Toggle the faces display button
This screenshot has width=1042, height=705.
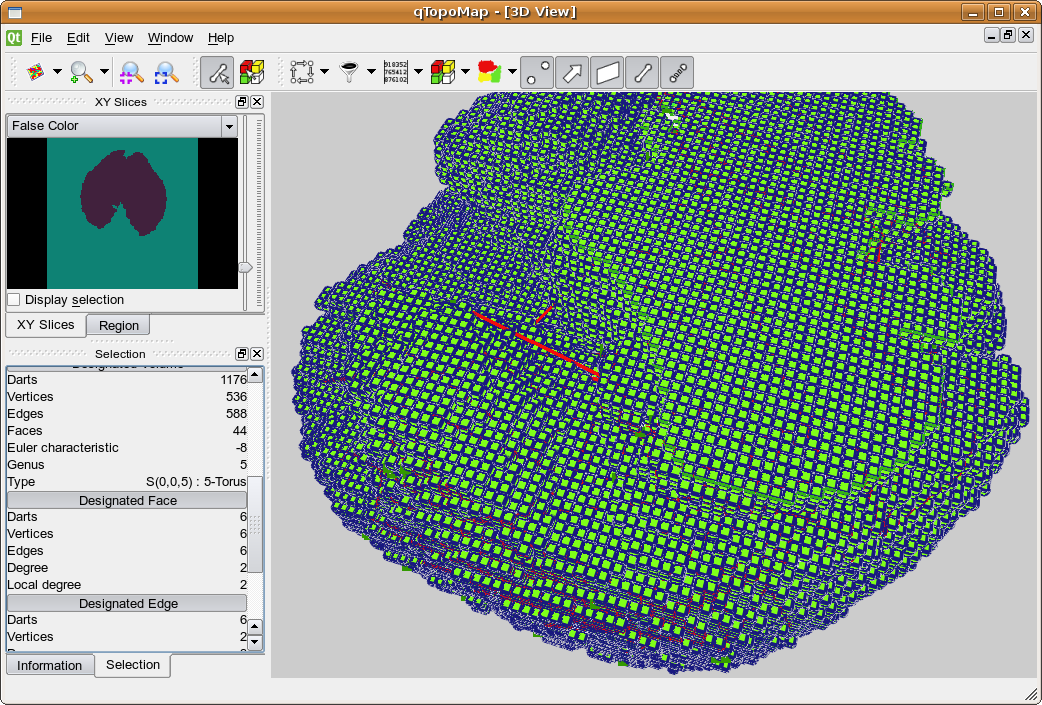(607, 72)
